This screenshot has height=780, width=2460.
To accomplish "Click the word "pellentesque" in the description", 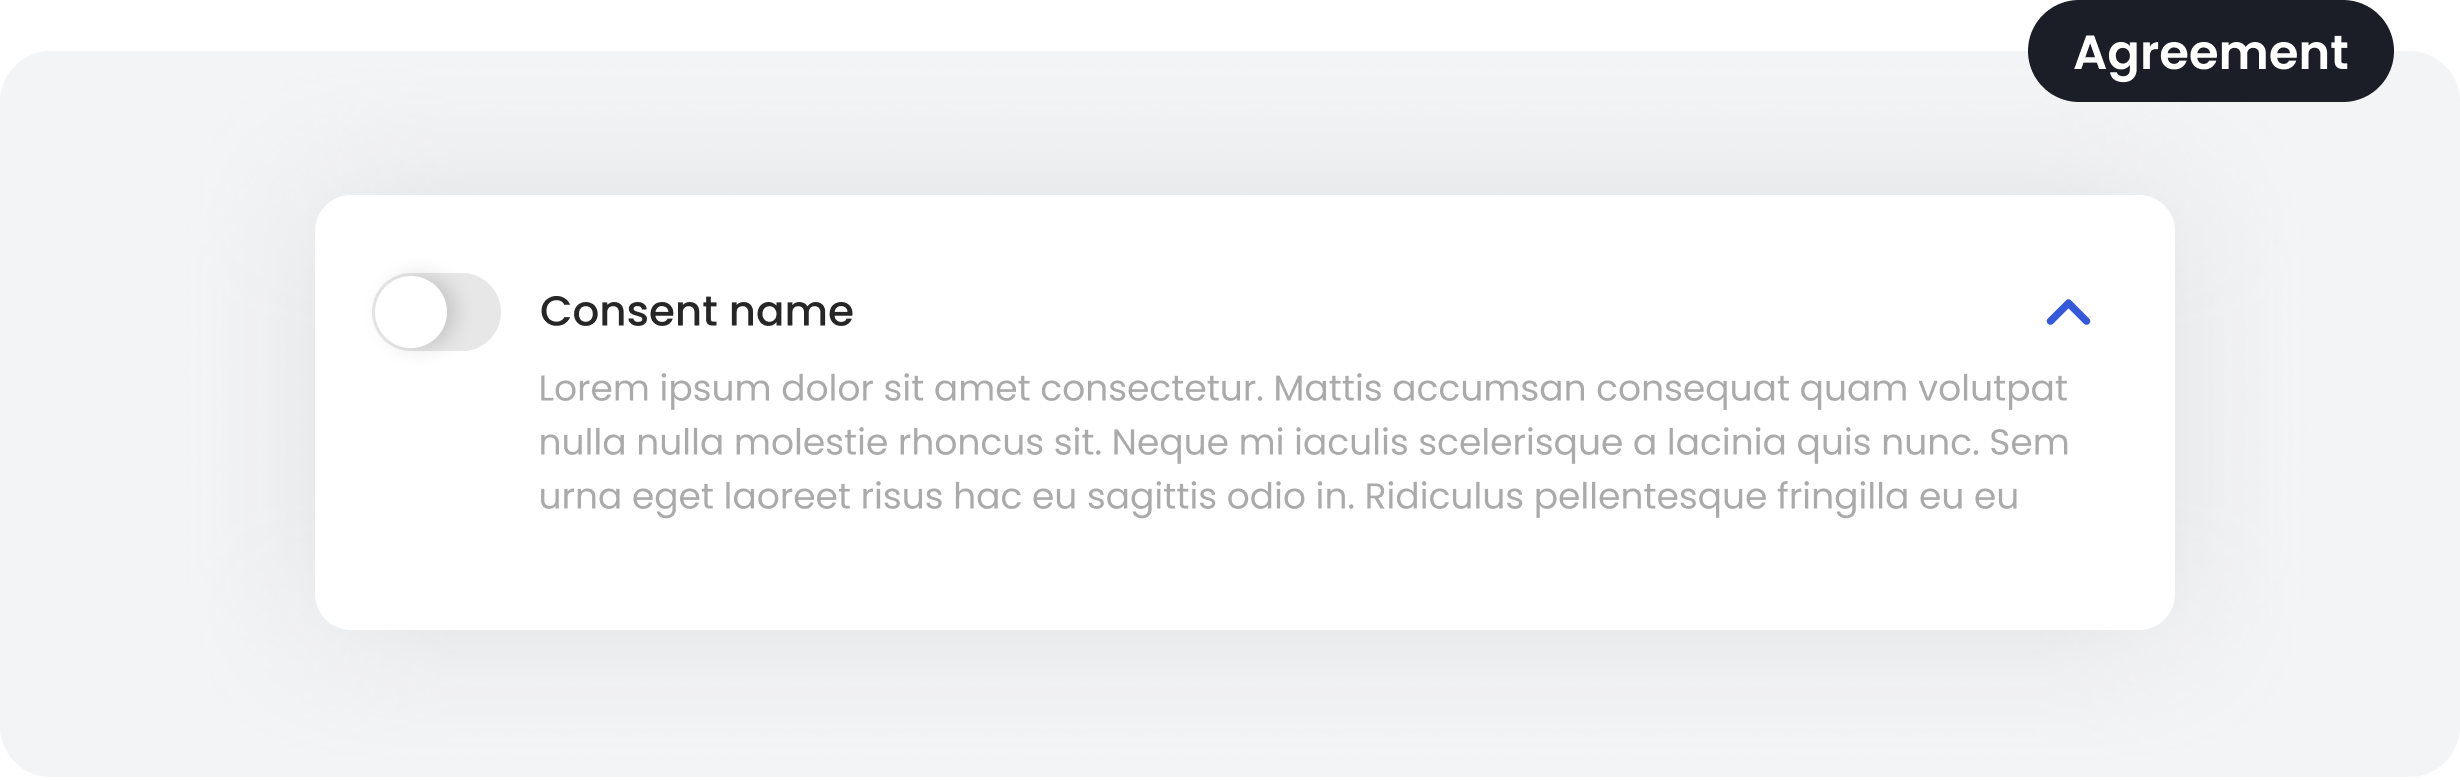I will pyautogui.click(x=1650, y=496).
